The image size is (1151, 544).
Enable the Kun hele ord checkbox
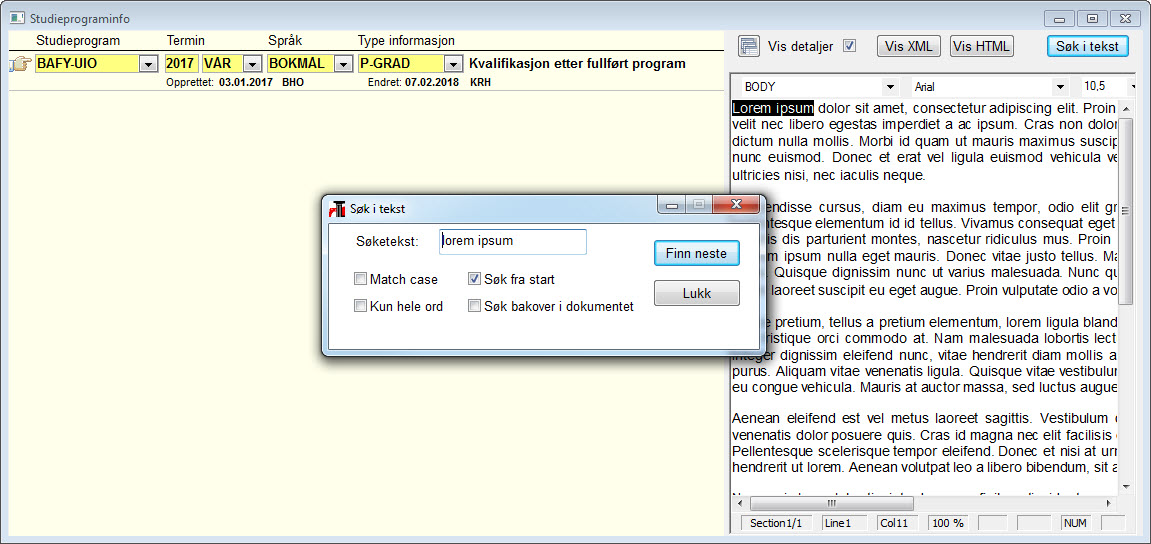(360, 306)
